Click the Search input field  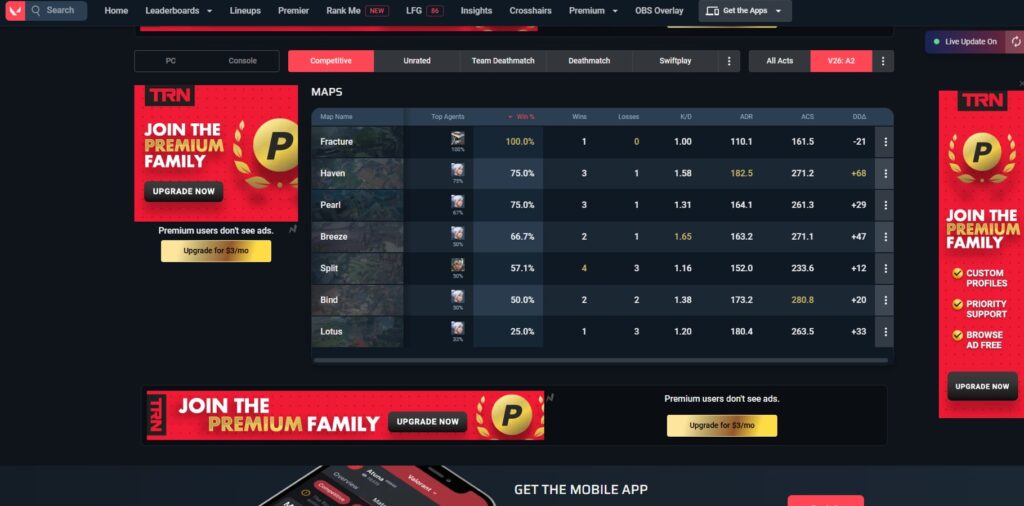click(56, 10)
